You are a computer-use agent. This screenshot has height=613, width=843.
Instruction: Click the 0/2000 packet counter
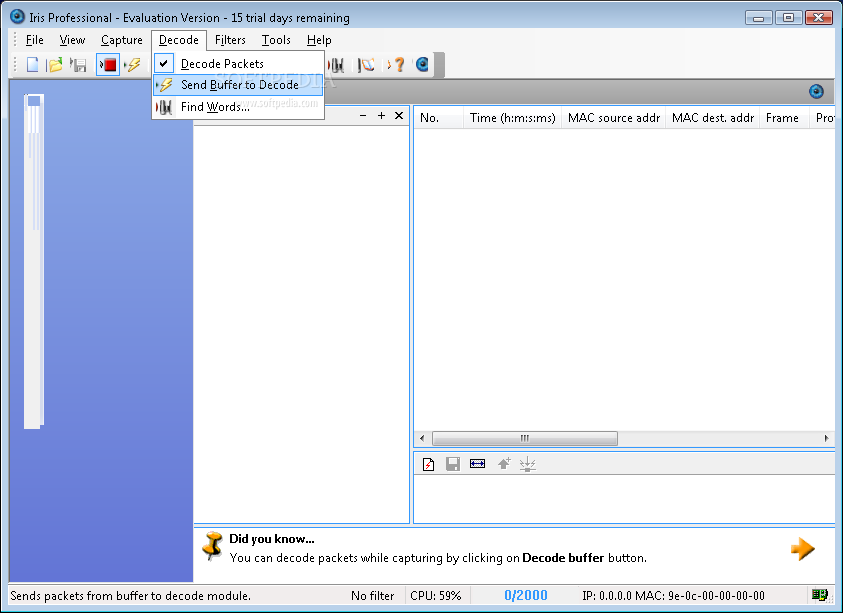click(x=525, y=595)
